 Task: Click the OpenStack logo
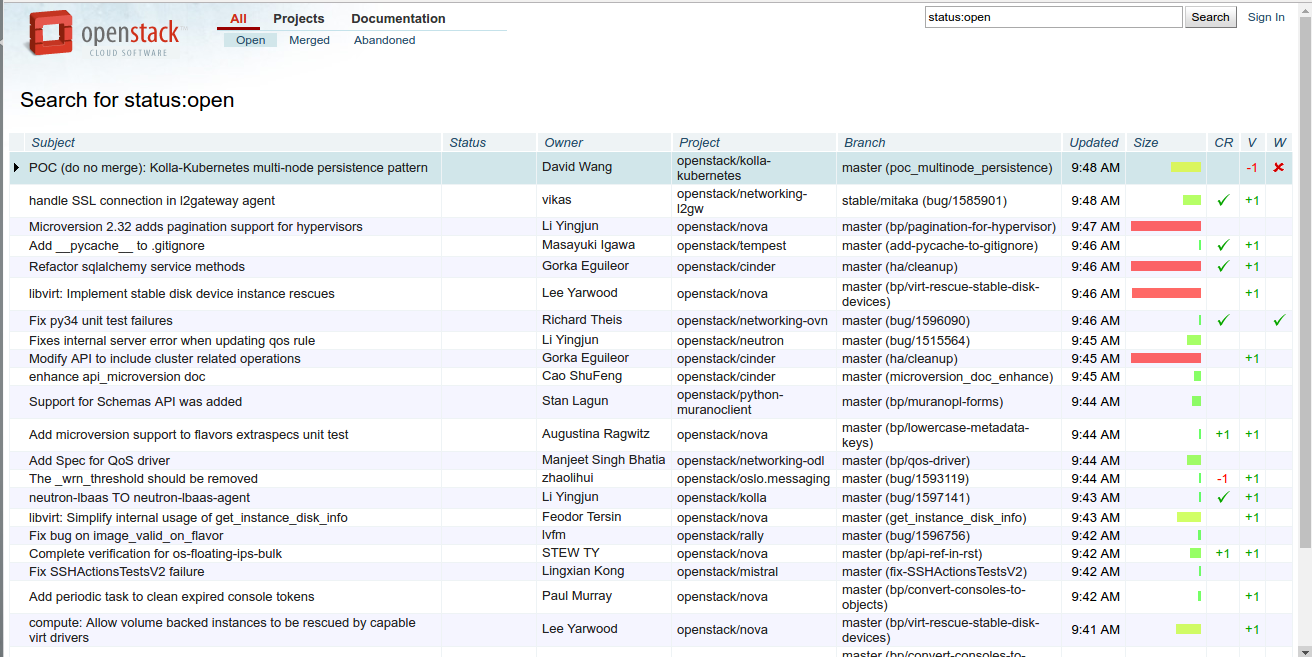coord(103,33)
